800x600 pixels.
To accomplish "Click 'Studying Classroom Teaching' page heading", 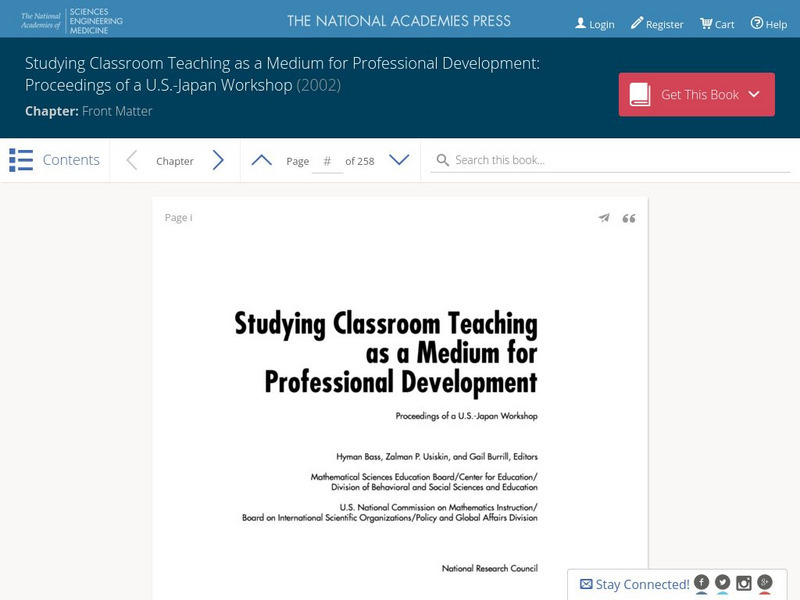I will coord(386,323).
